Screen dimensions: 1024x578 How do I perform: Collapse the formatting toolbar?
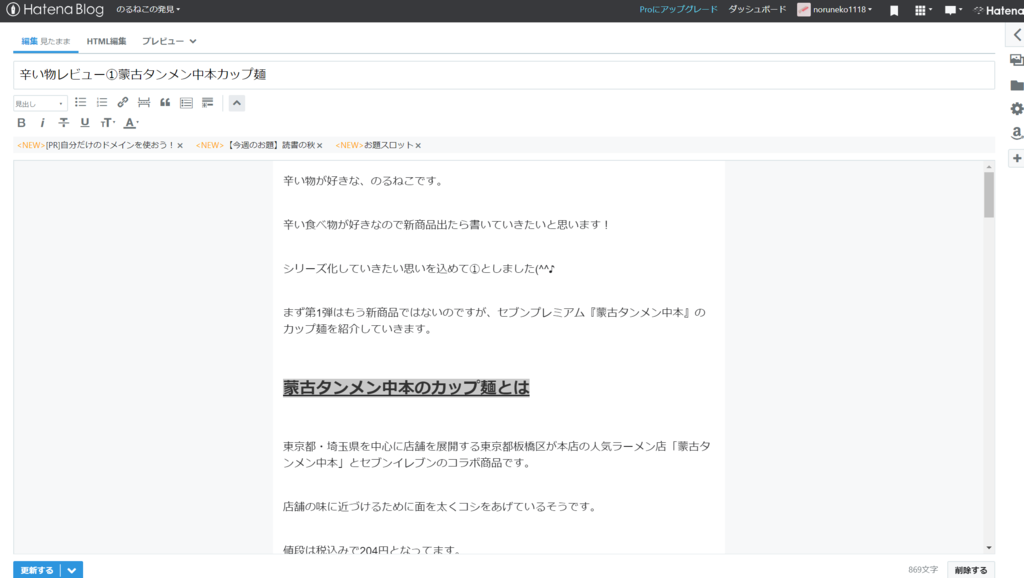[x=236, y=103]
